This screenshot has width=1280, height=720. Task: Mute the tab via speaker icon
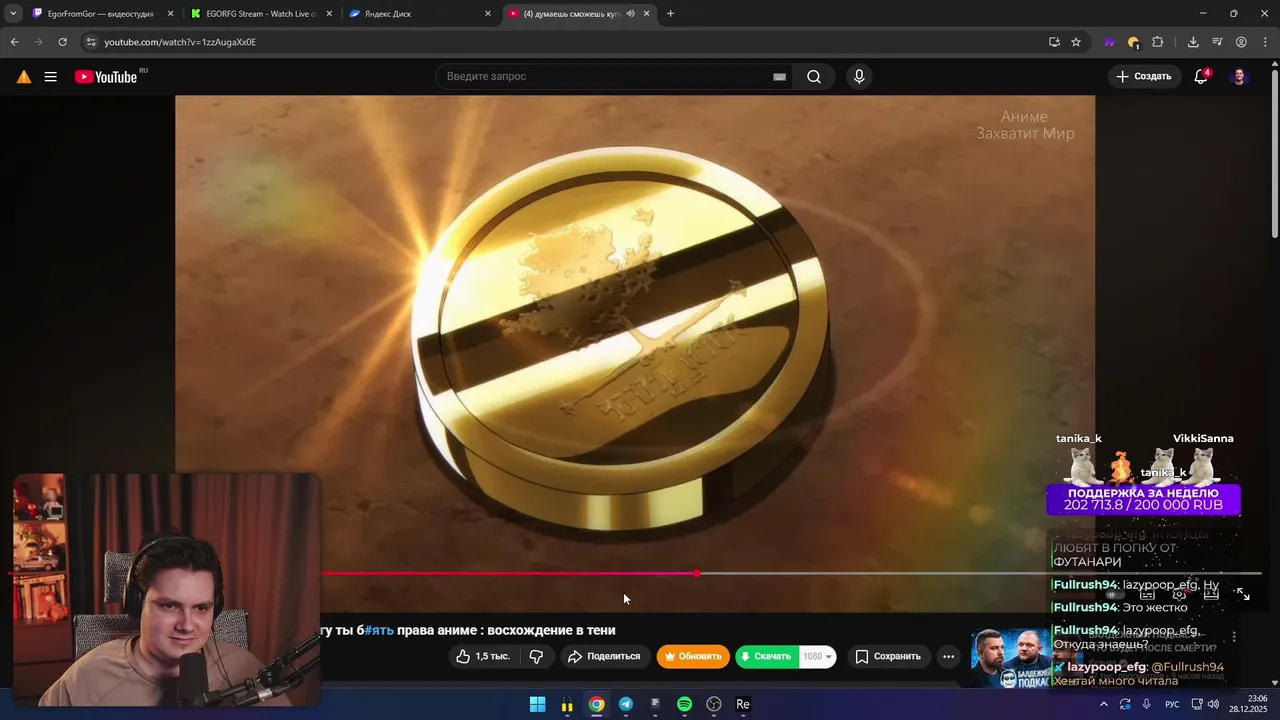tap(630, 14)
